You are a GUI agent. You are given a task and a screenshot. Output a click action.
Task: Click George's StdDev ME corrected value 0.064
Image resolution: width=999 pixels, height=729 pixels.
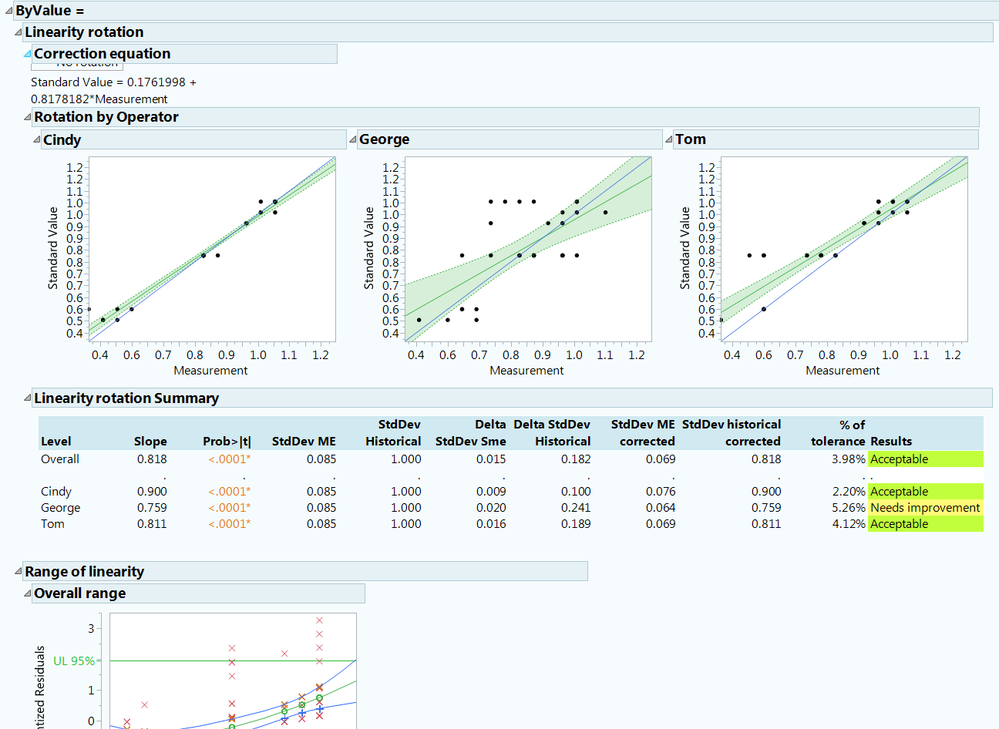(660, 508)
